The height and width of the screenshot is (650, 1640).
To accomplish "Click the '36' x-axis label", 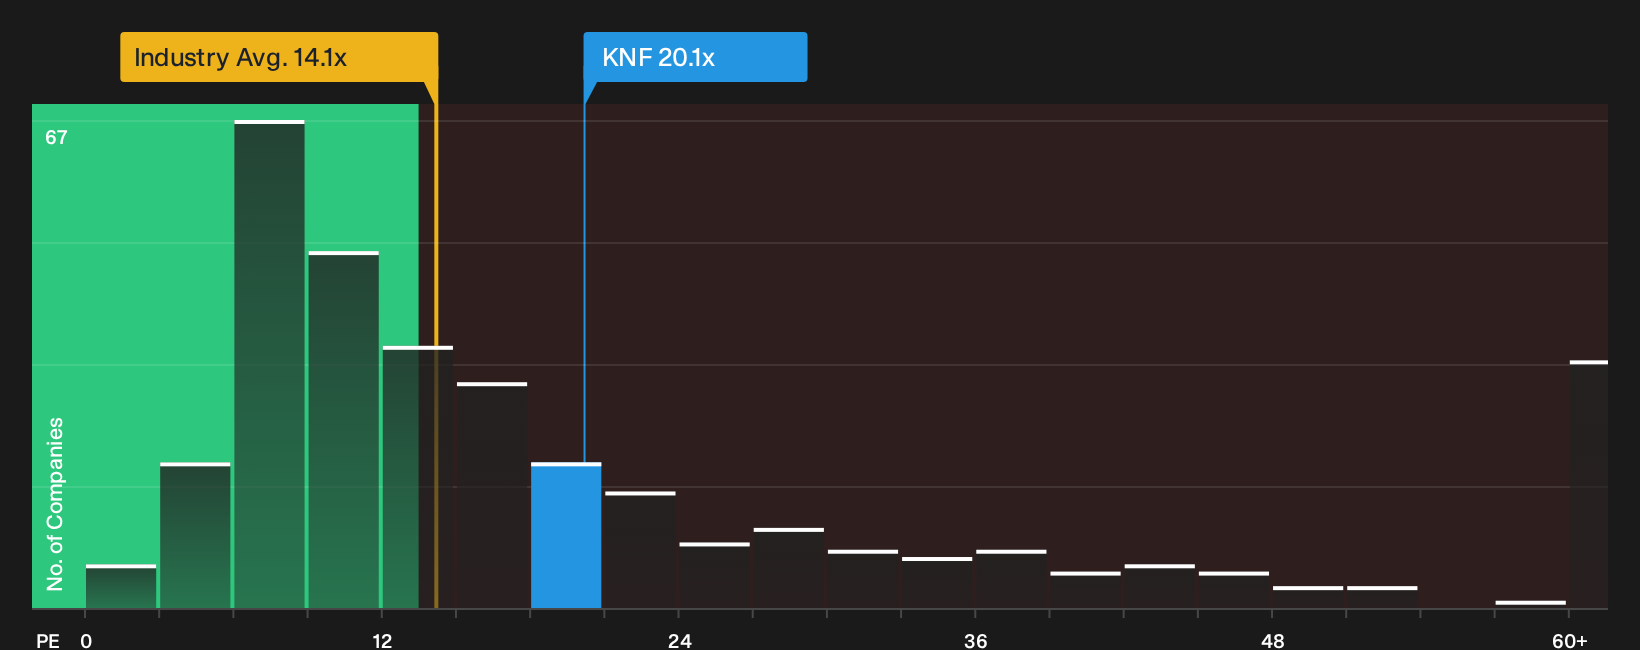I will 975,641.
